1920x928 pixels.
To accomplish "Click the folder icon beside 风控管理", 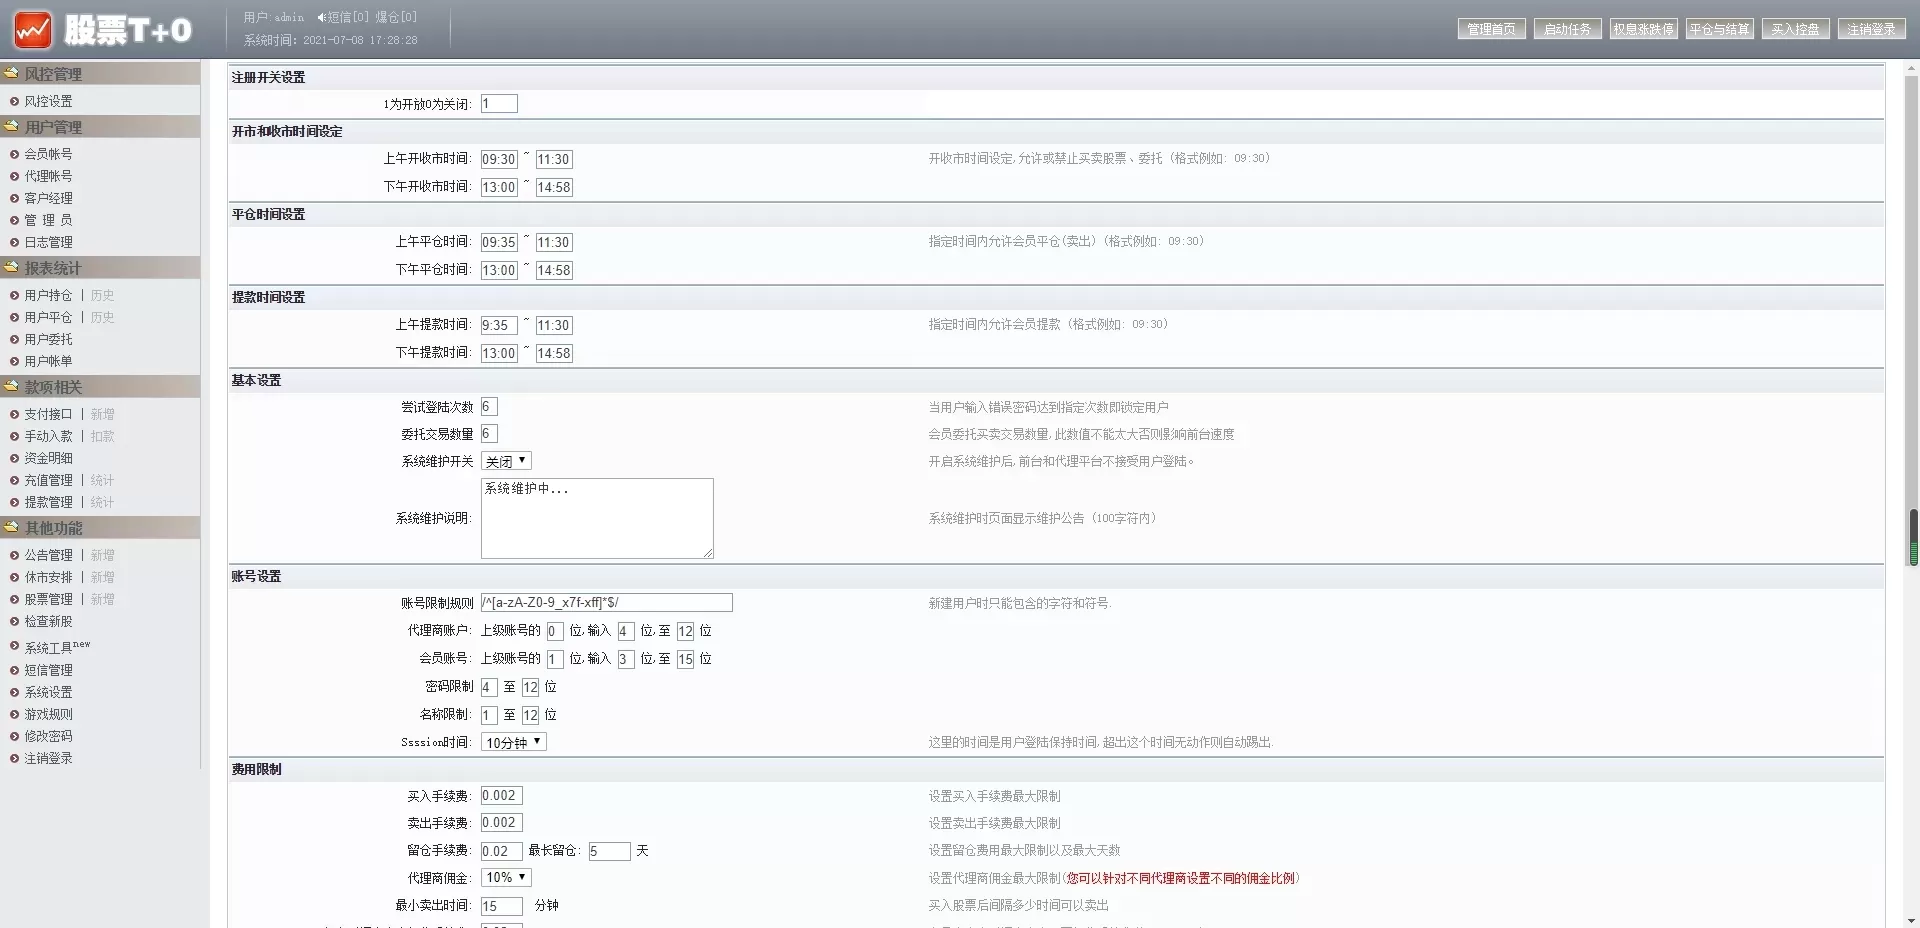I will click(x=11, y=73).
